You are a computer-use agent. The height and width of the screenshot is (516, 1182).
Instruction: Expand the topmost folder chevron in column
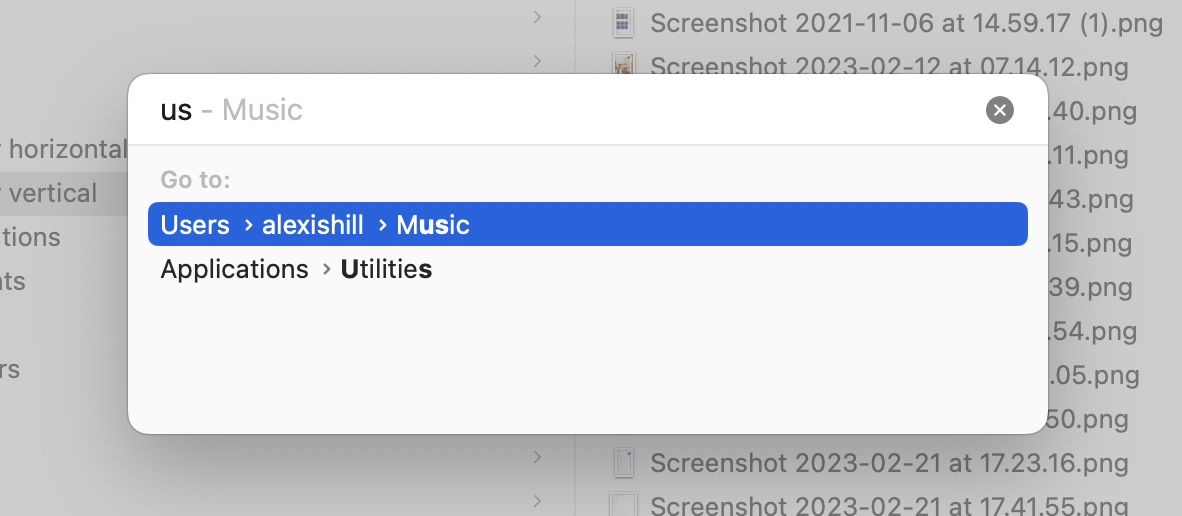(537, 16)
